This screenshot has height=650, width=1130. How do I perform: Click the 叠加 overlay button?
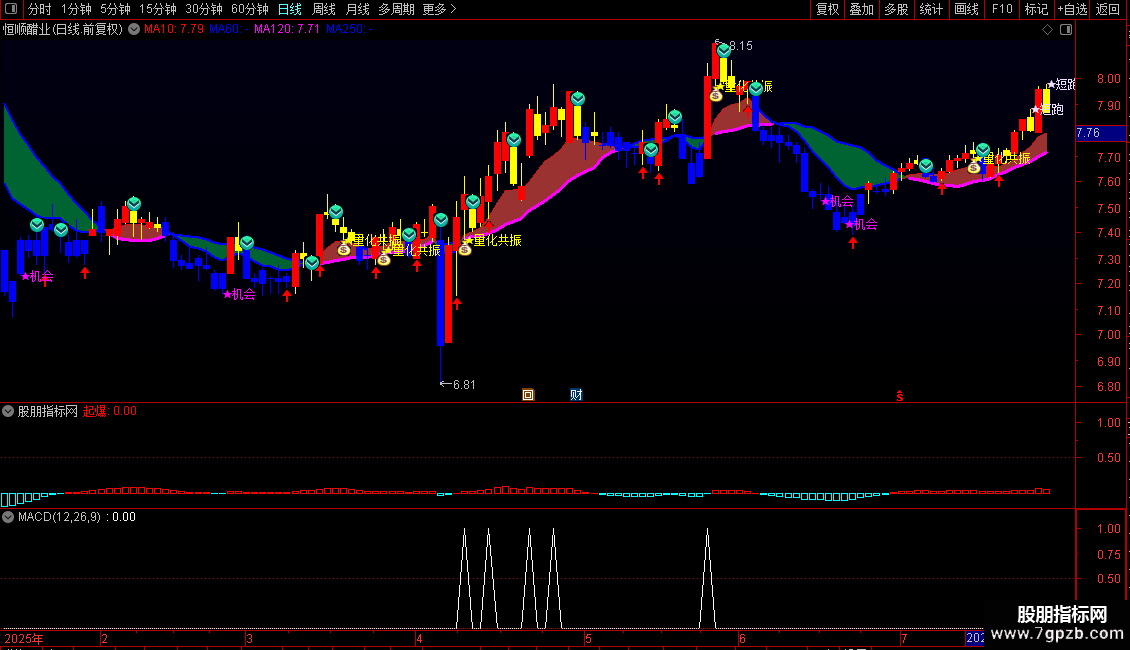click(861, 9)
